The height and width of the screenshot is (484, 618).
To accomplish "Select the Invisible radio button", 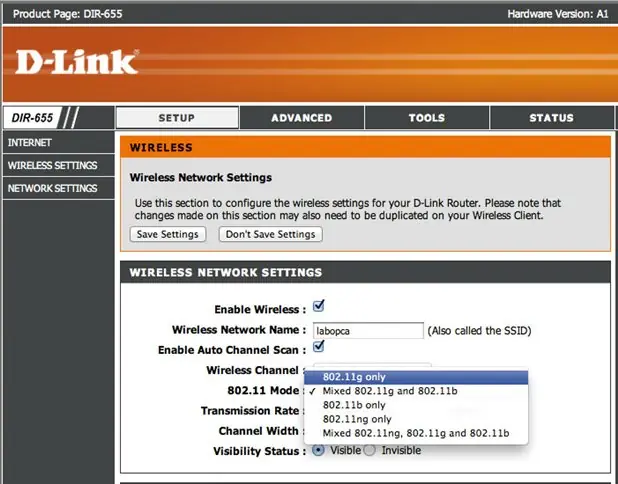I will pyautogui.click(x=369, y=450).
